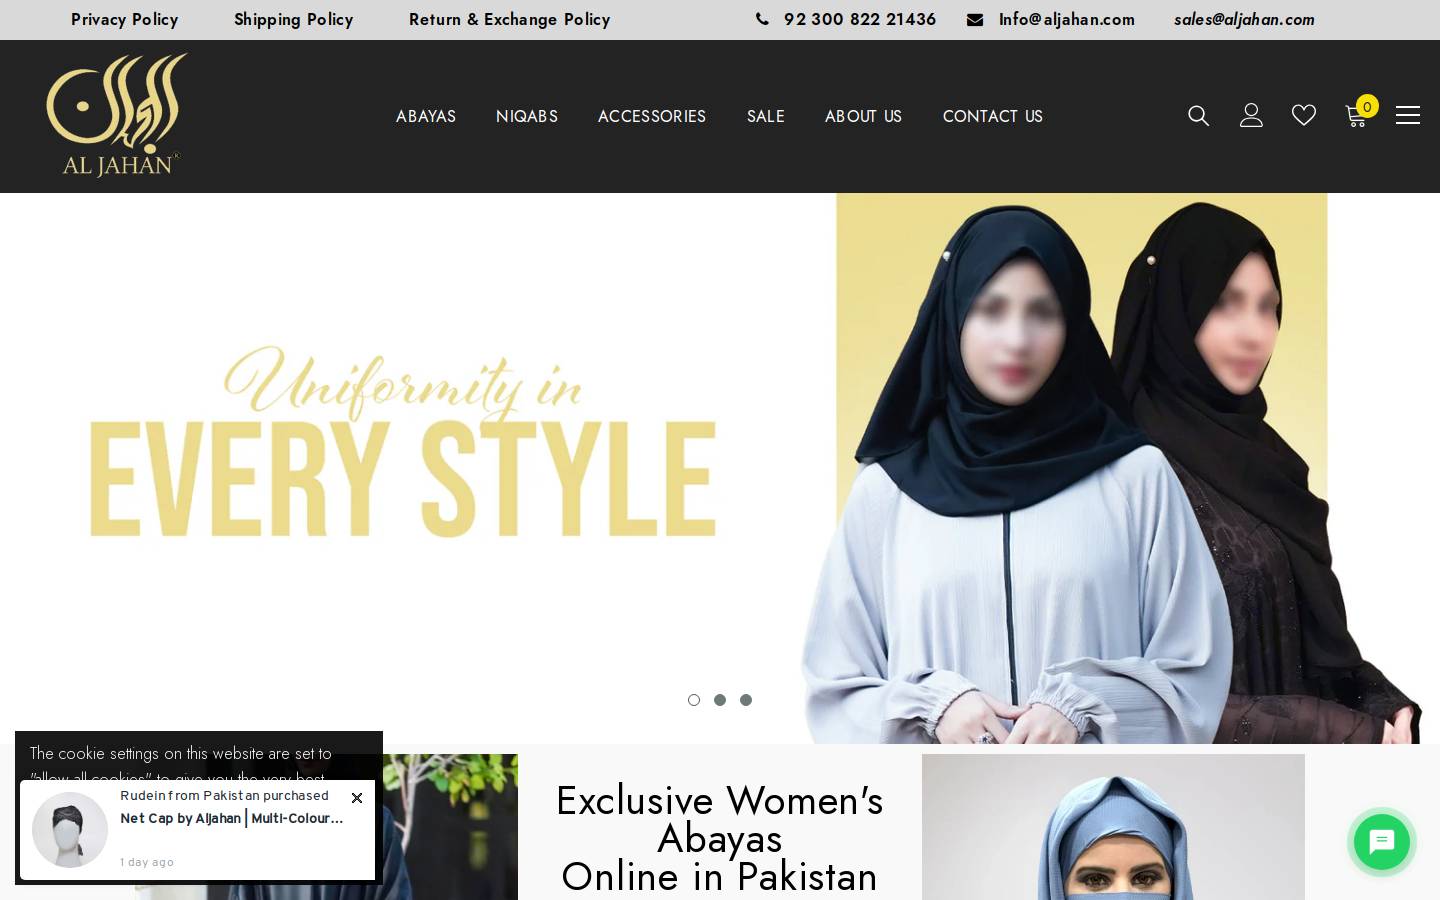Open the shopping cart icon
The height and width of the screenshot is (900, 1440).
(1356, 116)
